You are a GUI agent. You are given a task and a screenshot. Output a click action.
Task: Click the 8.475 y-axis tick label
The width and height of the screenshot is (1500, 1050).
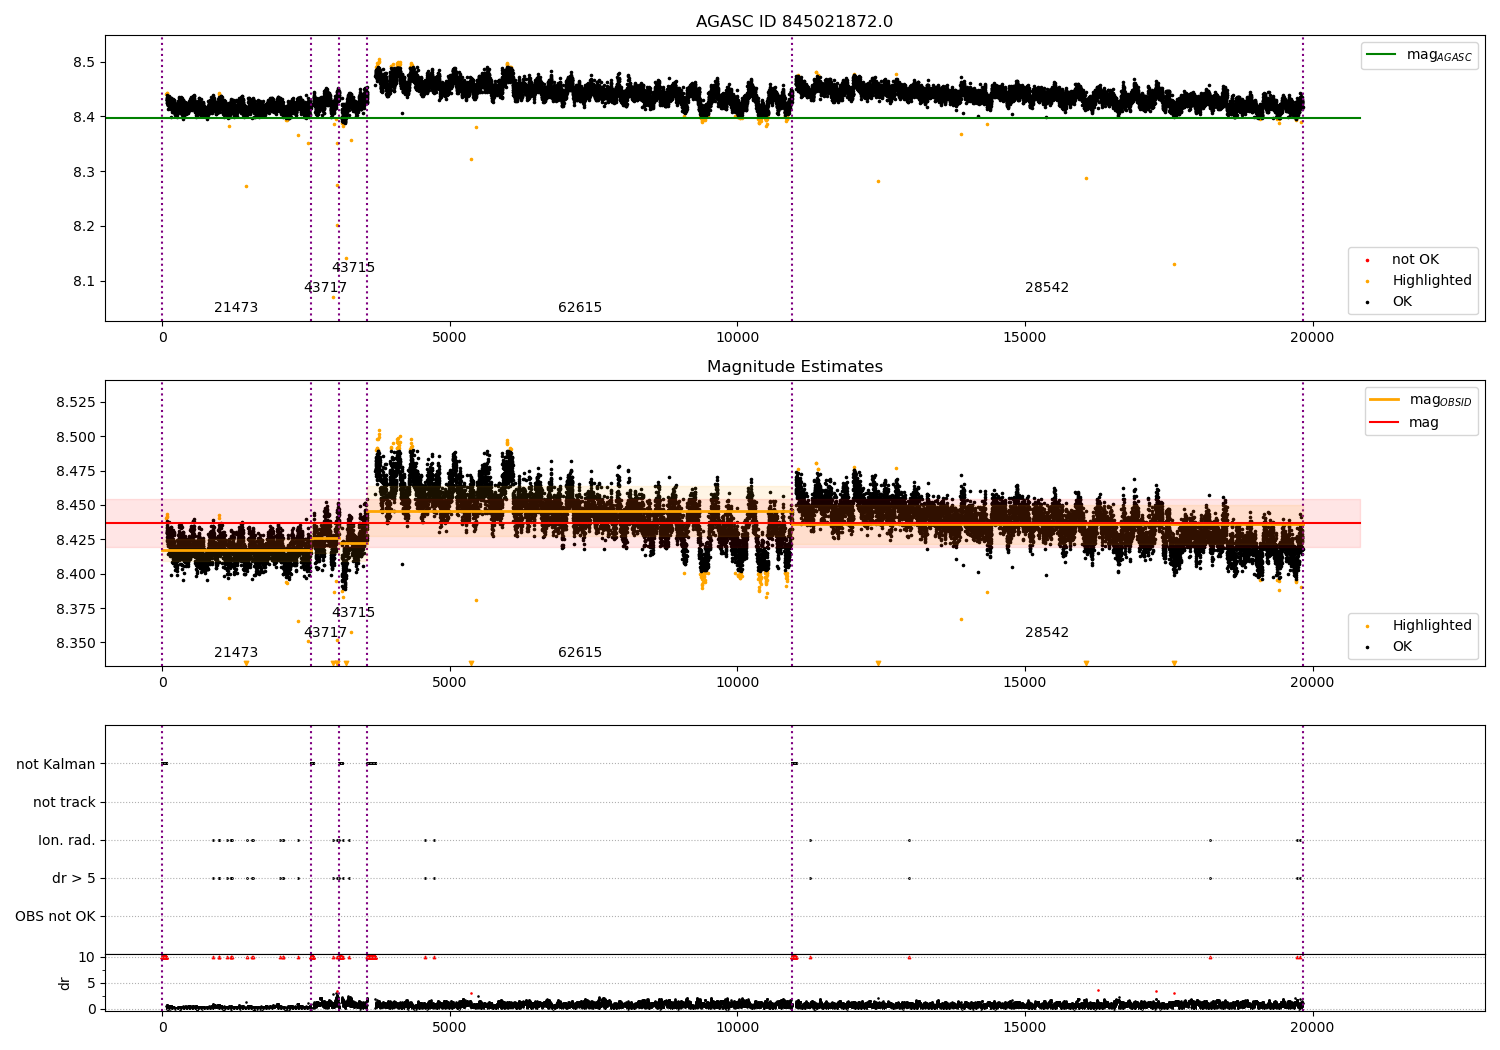coord(76,472)
